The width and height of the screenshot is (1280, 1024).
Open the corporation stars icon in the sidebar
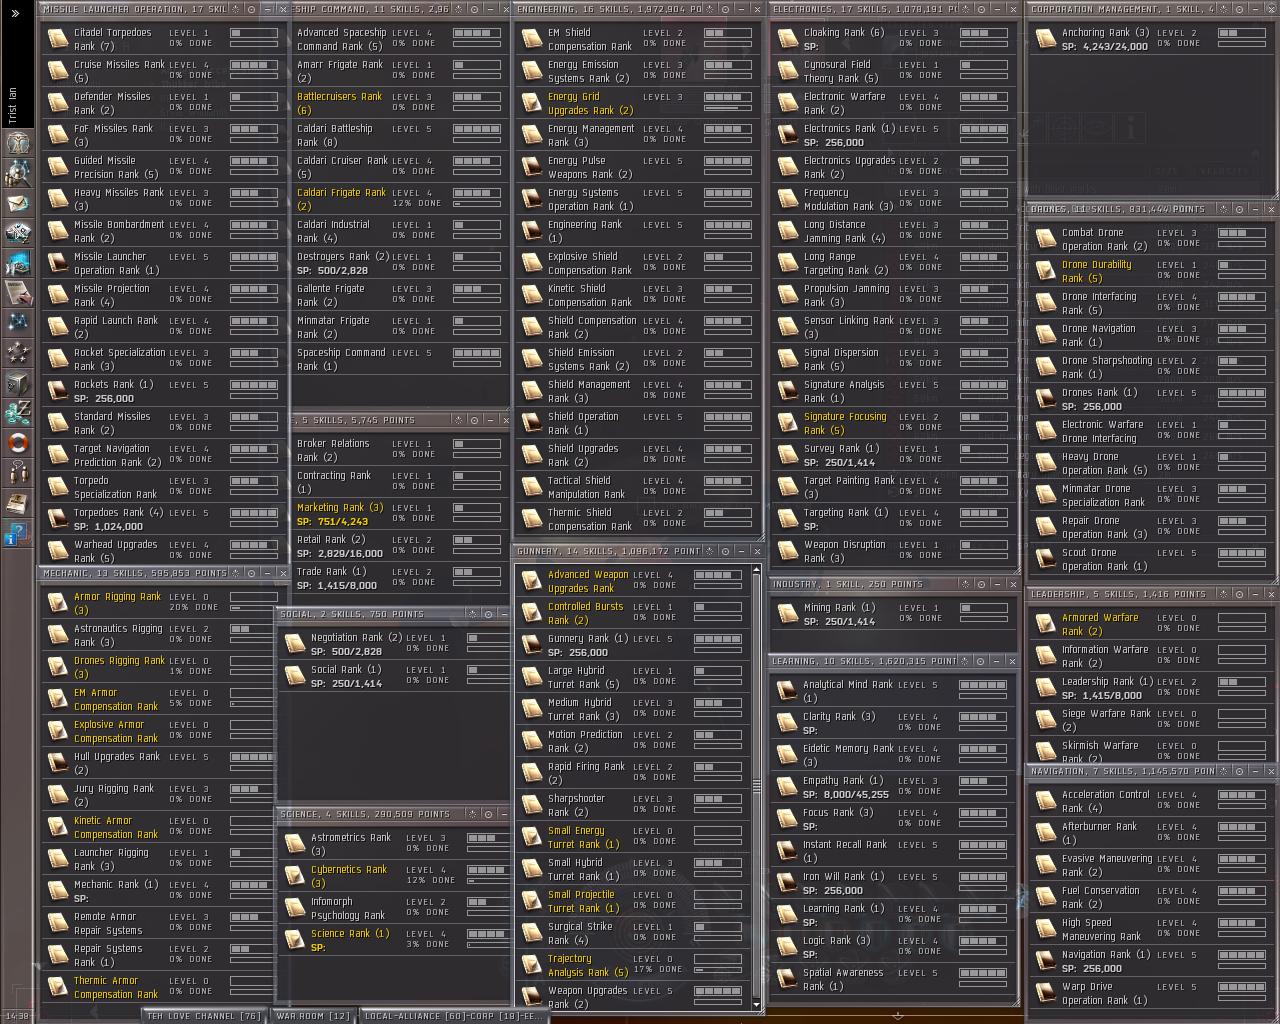17,353
